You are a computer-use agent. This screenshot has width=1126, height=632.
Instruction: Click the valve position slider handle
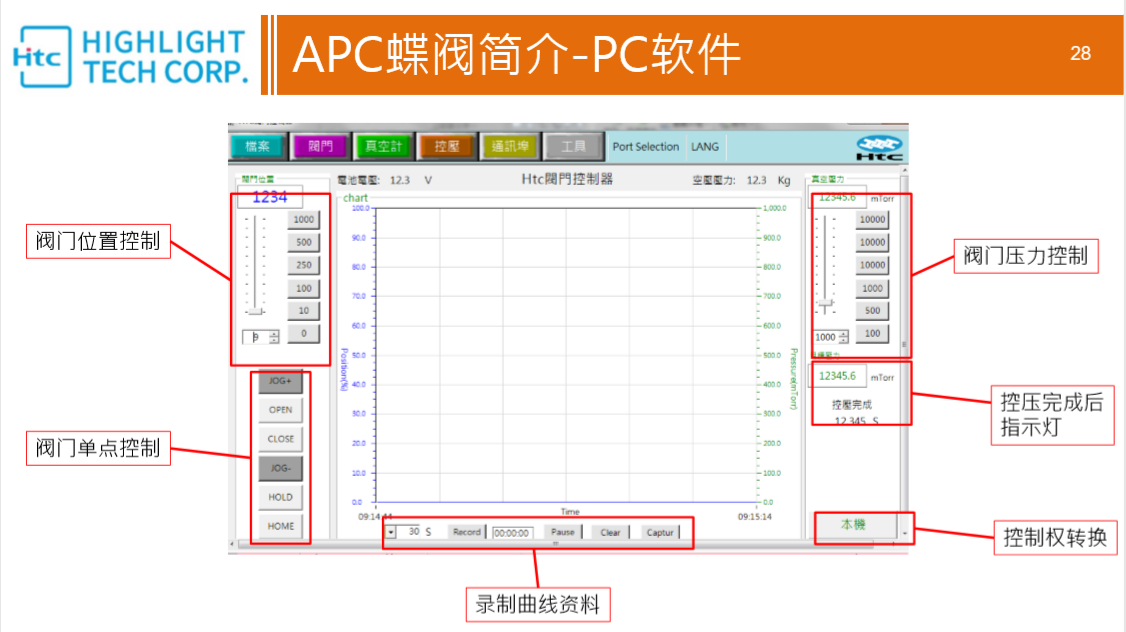coord(257,312)
